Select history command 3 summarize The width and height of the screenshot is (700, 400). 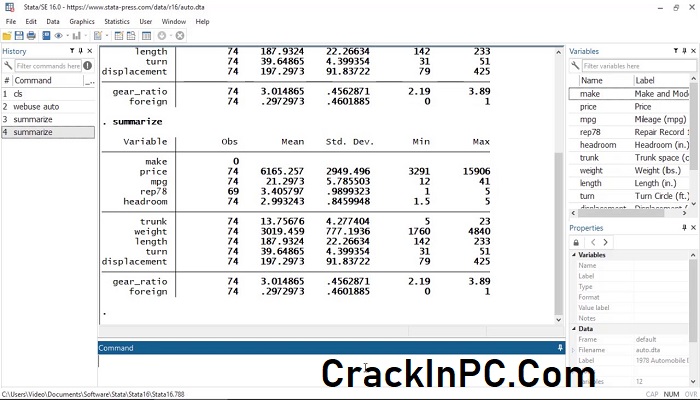coord(48,119)
